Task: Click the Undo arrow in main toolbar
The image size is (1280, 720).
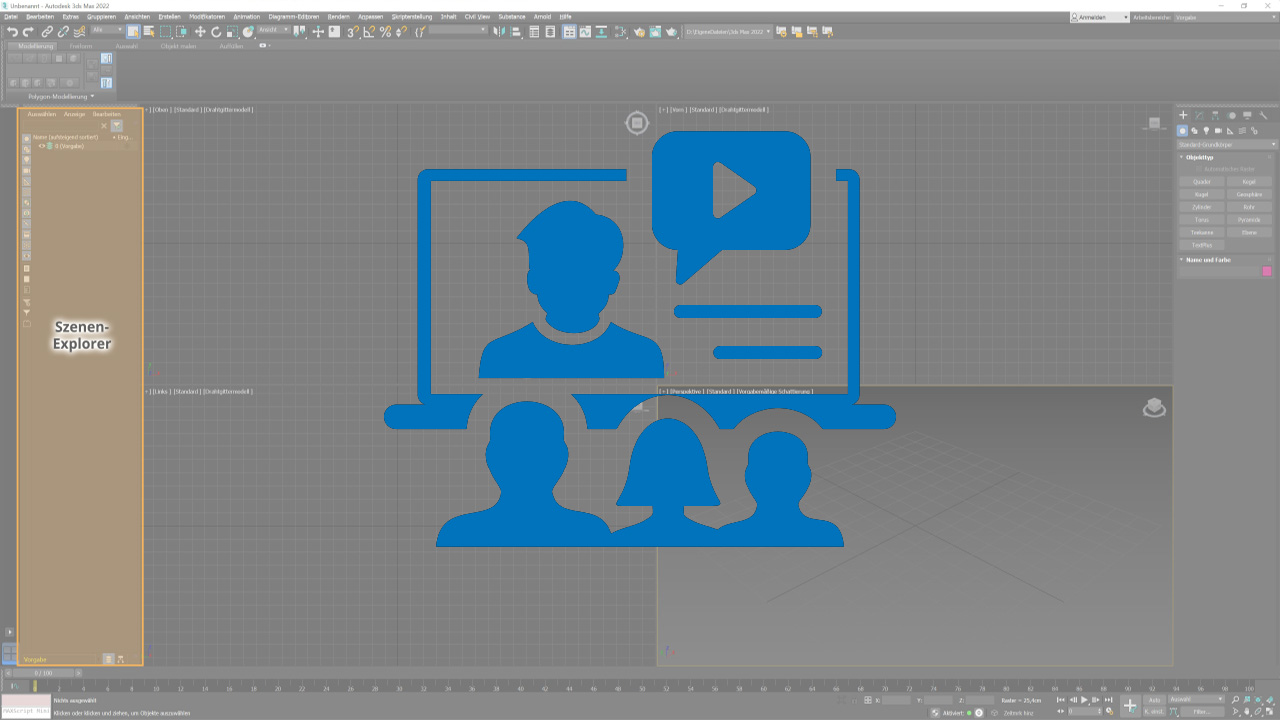Action: 12,32
